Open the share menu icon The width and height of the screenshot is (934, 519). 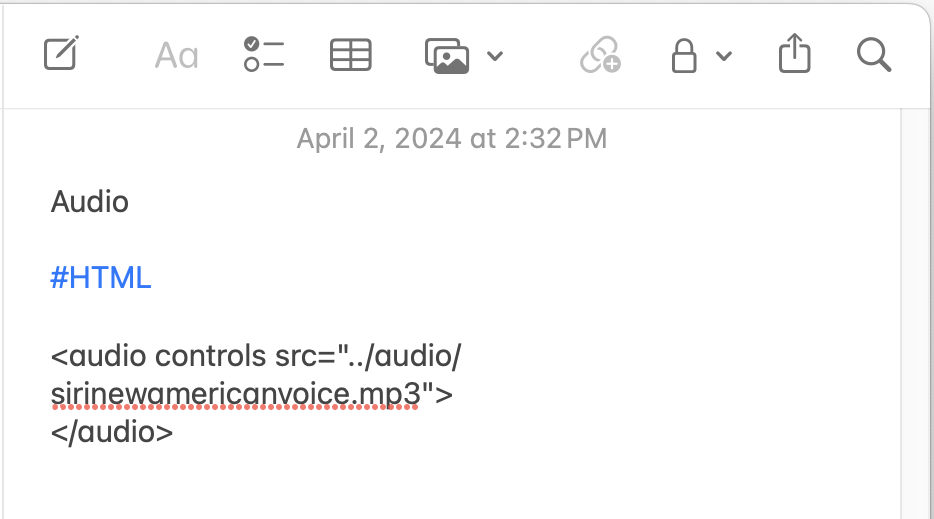795,54
